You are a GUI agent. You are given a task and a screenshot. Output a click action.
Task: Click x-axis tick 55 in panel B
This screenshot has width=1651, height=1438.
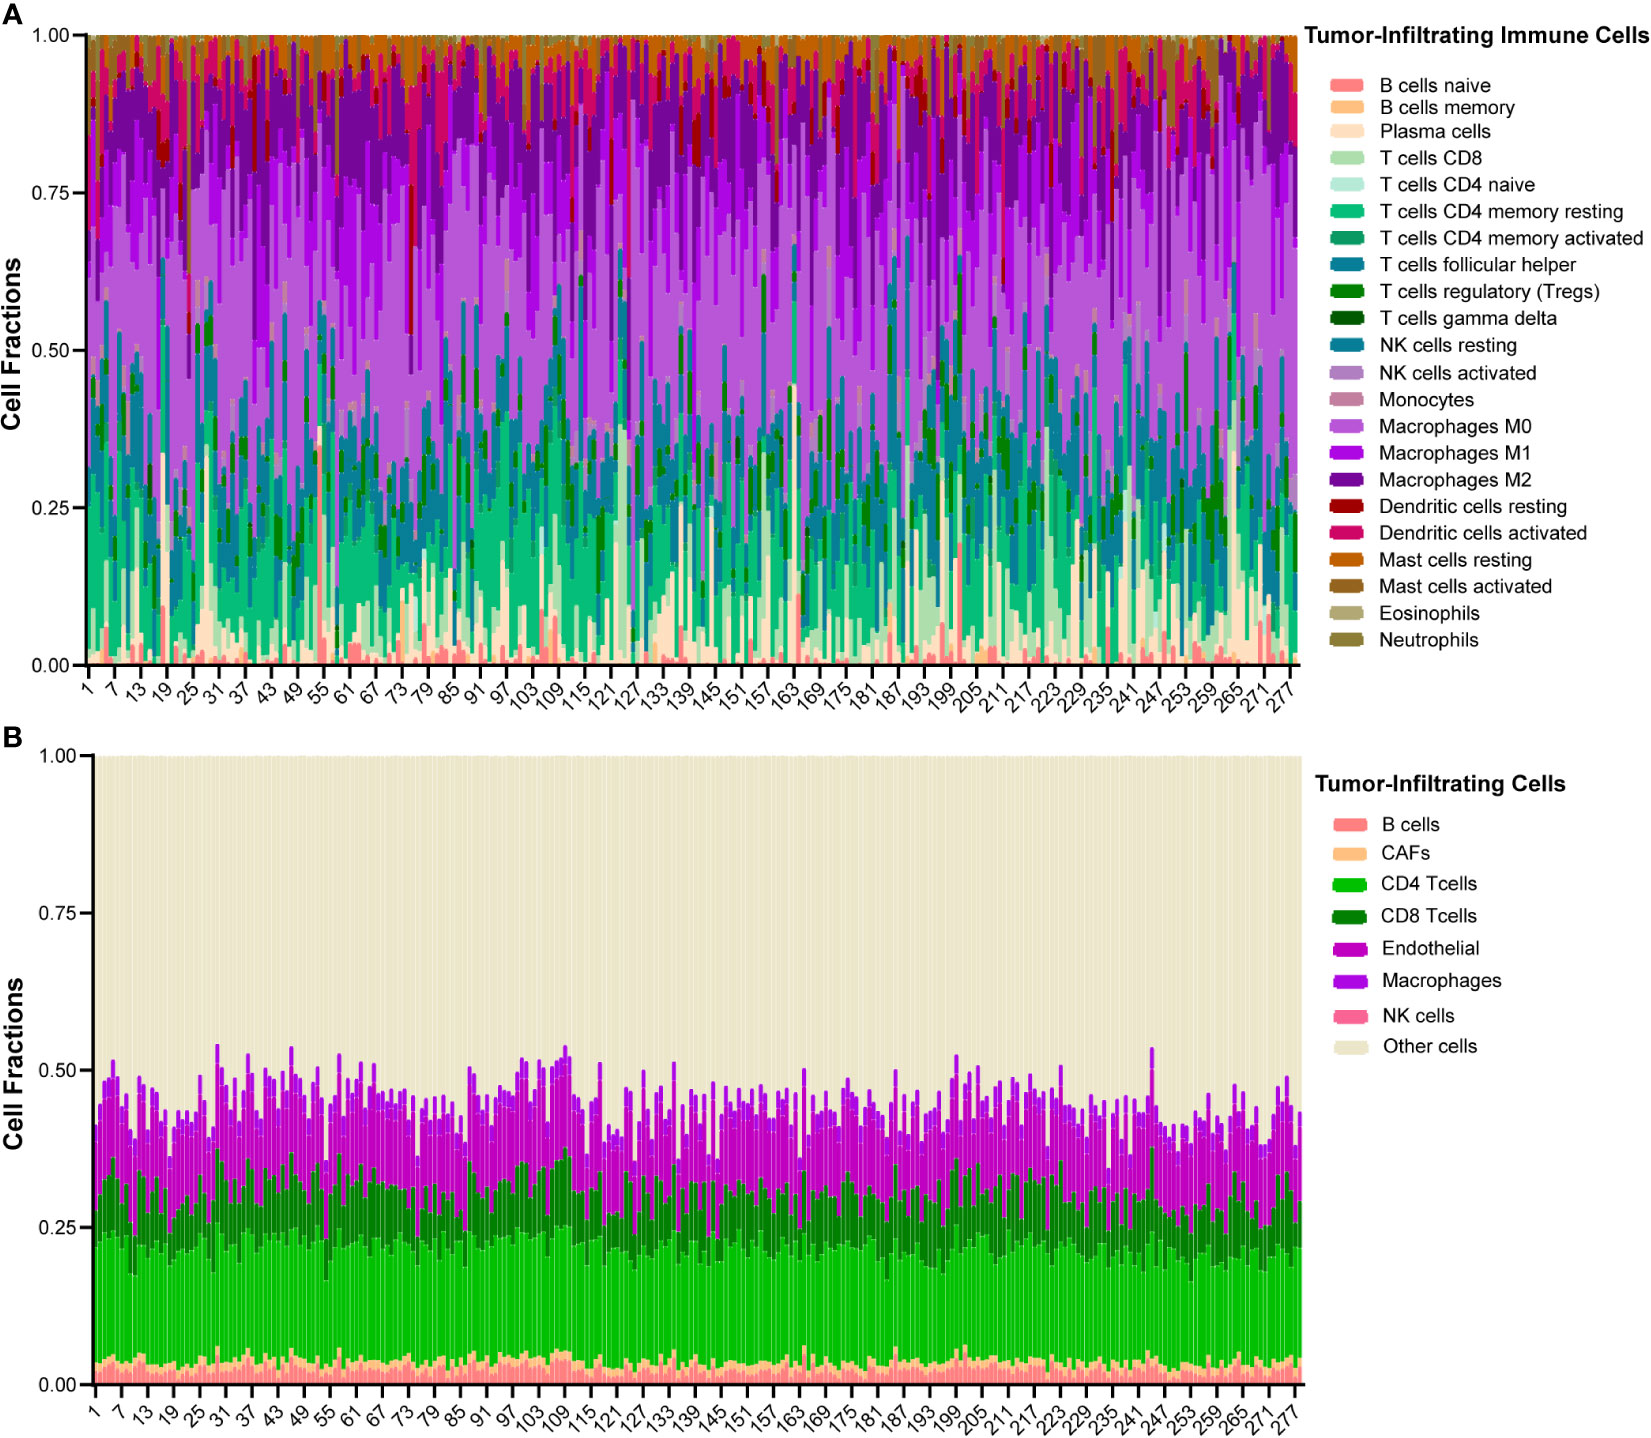325,1413
